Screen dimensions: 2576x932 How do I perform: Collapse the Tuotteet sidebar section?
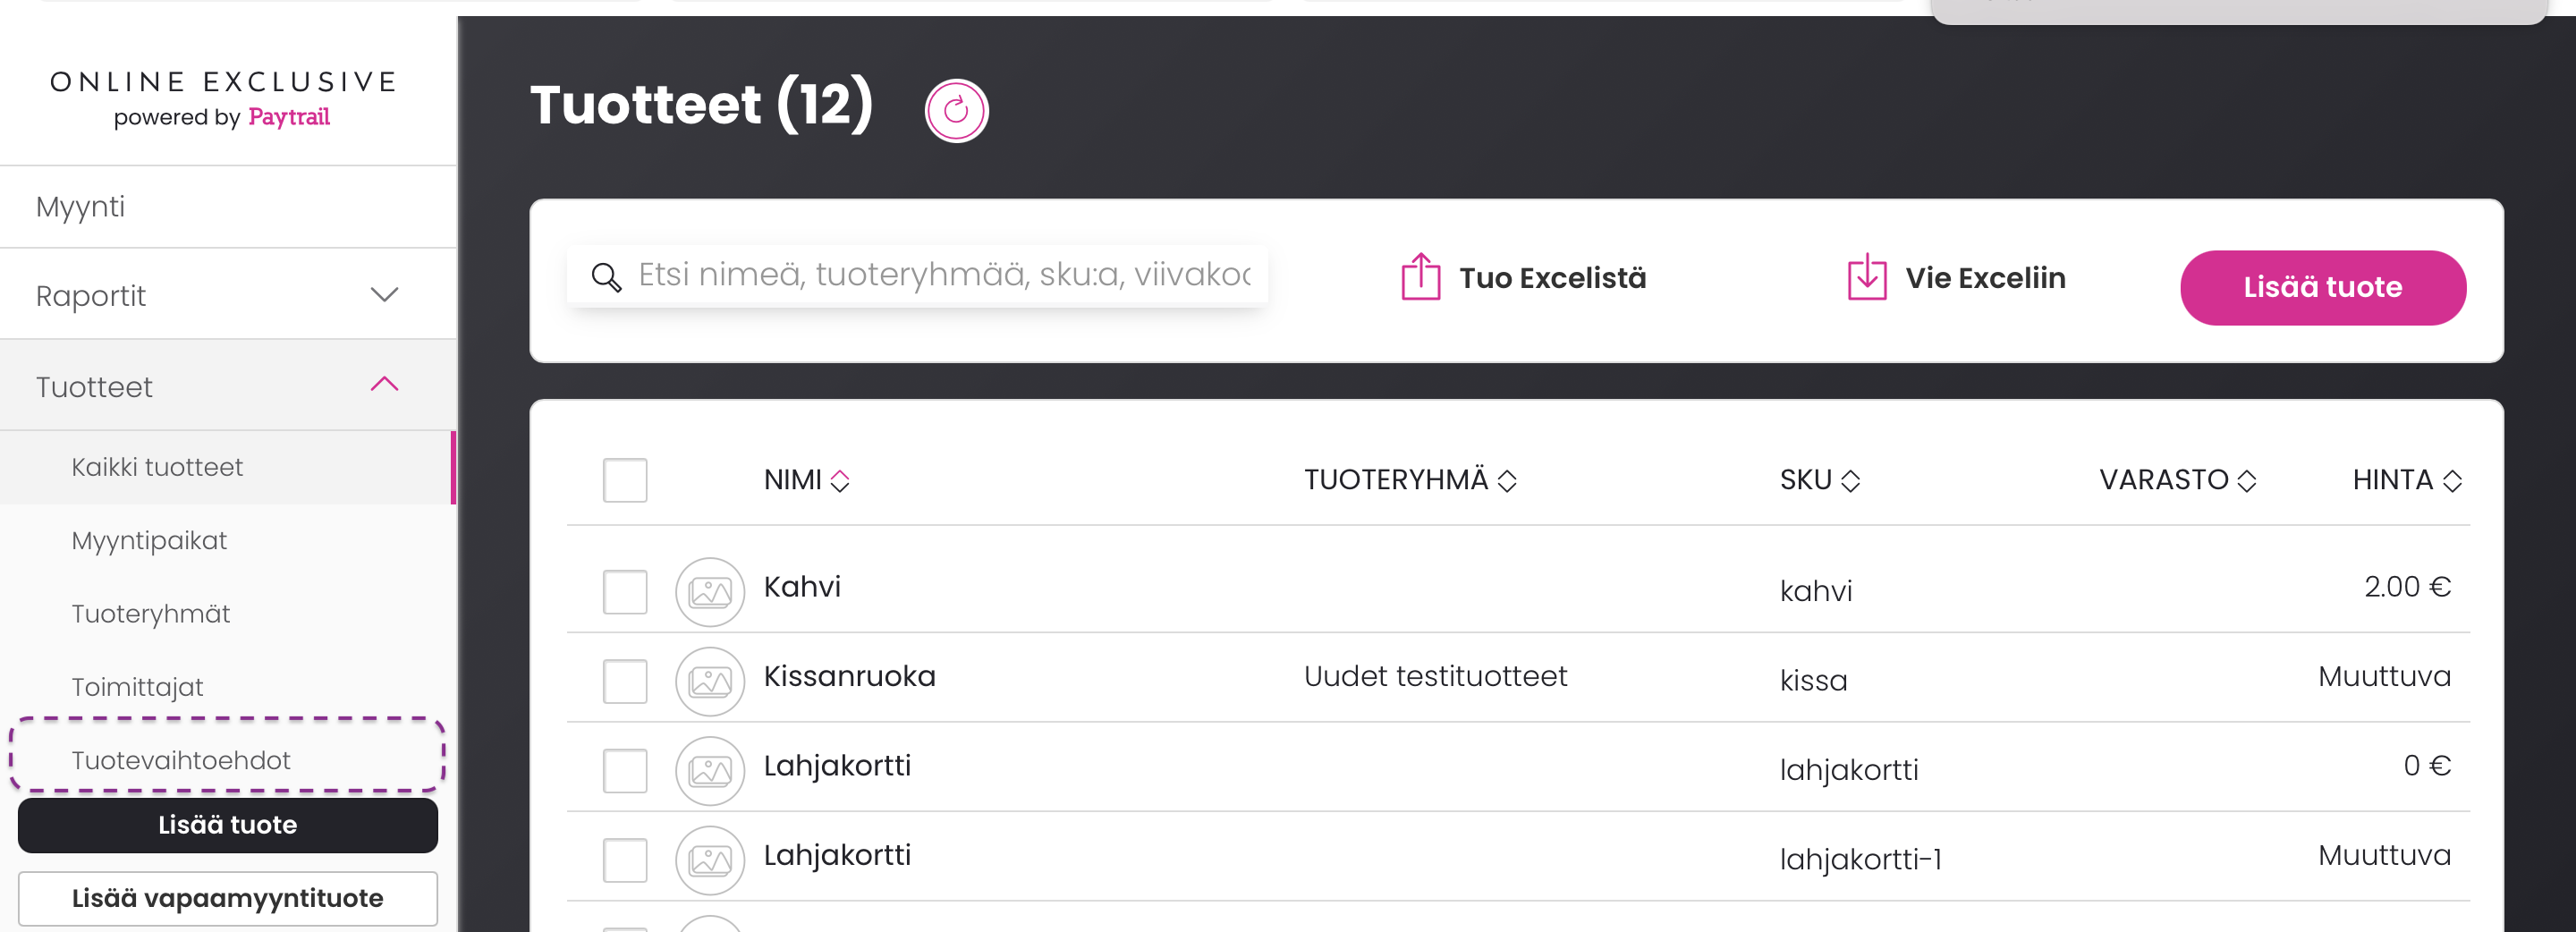384,385
